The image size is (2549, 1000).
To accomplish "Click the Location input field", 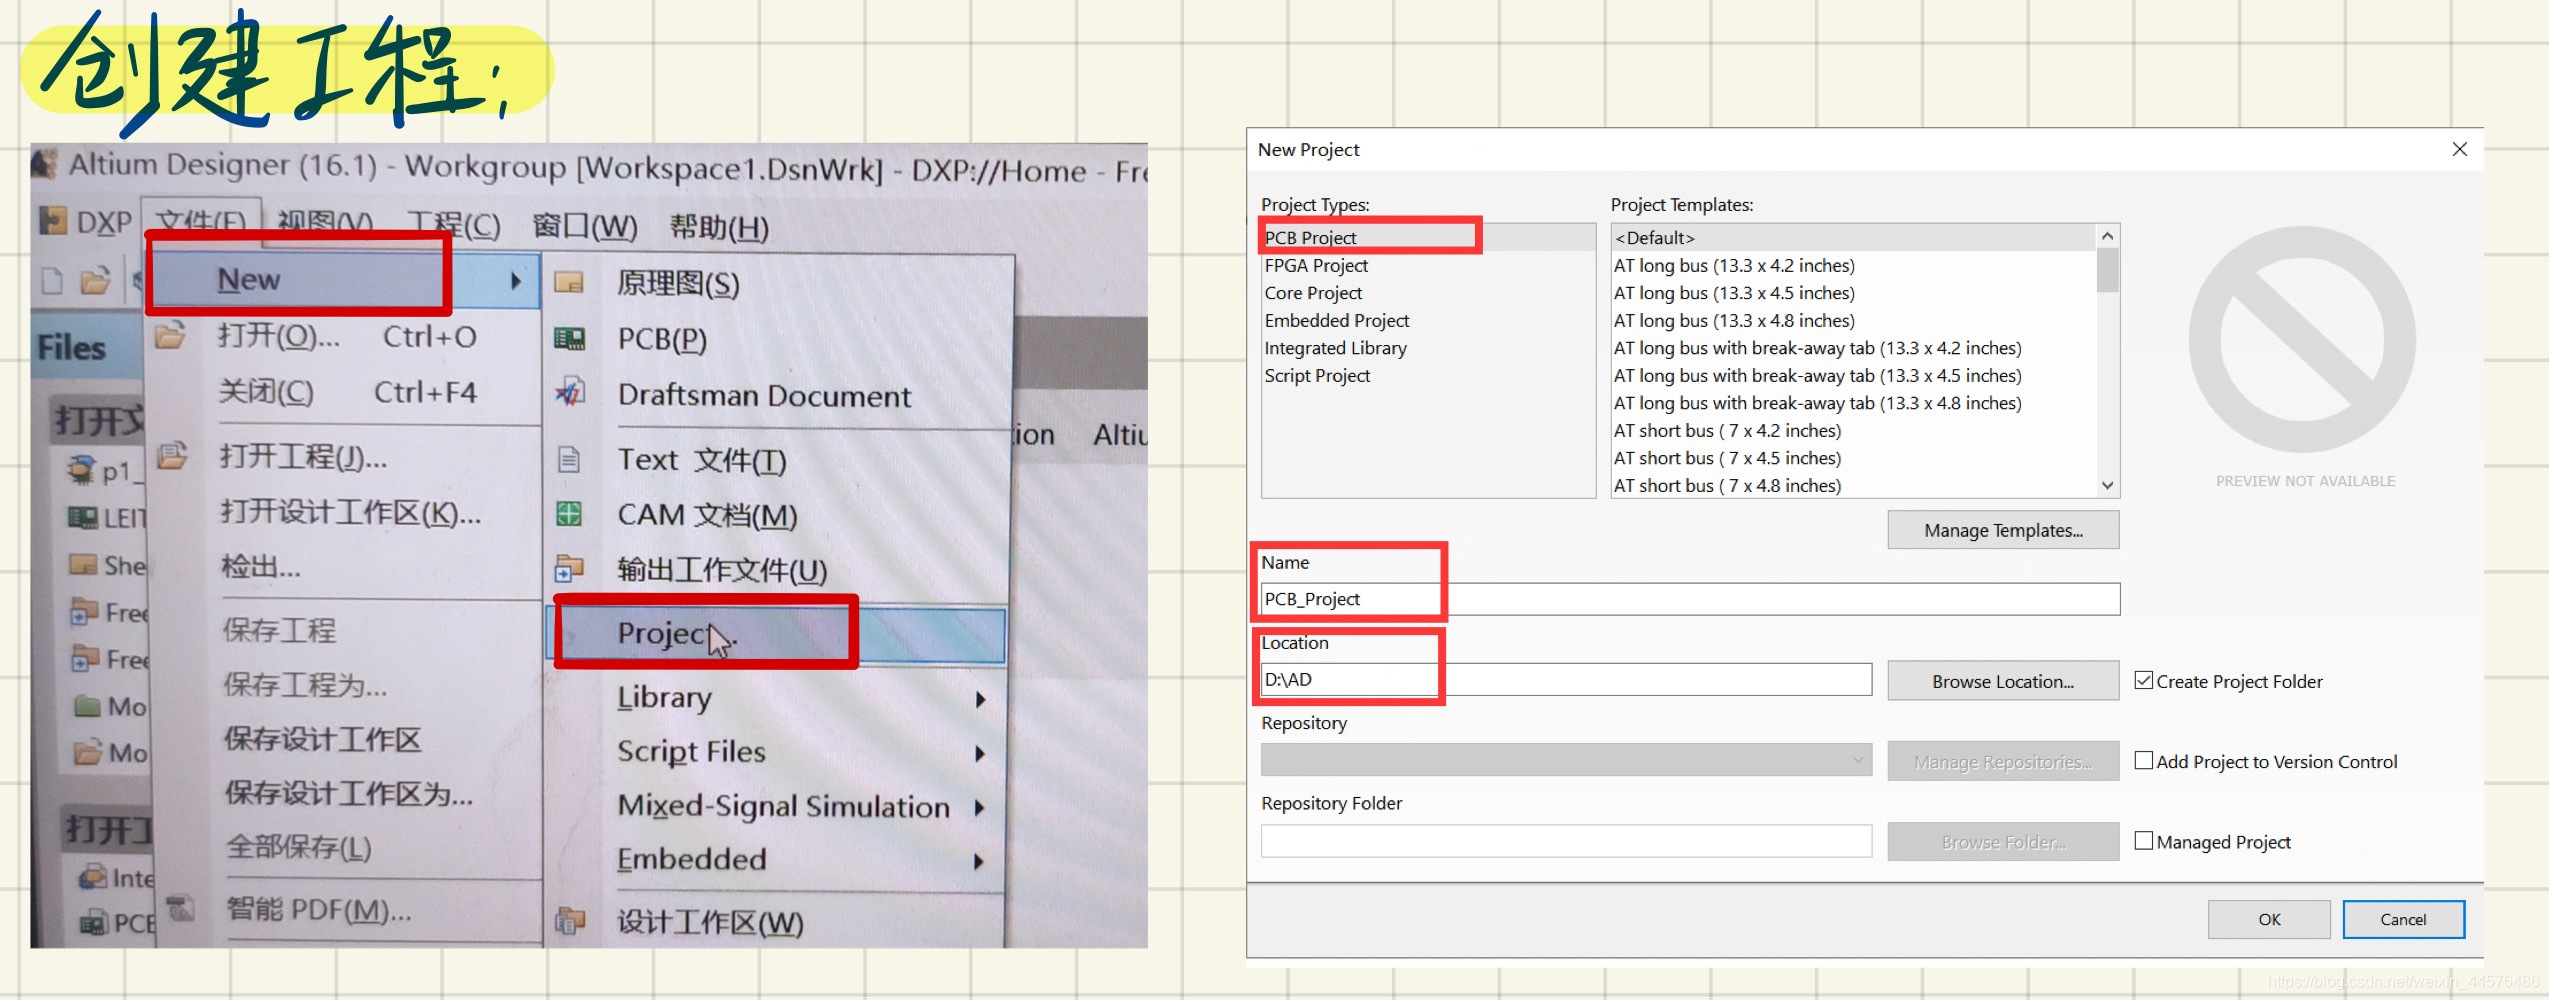I will pos(1566,679).
